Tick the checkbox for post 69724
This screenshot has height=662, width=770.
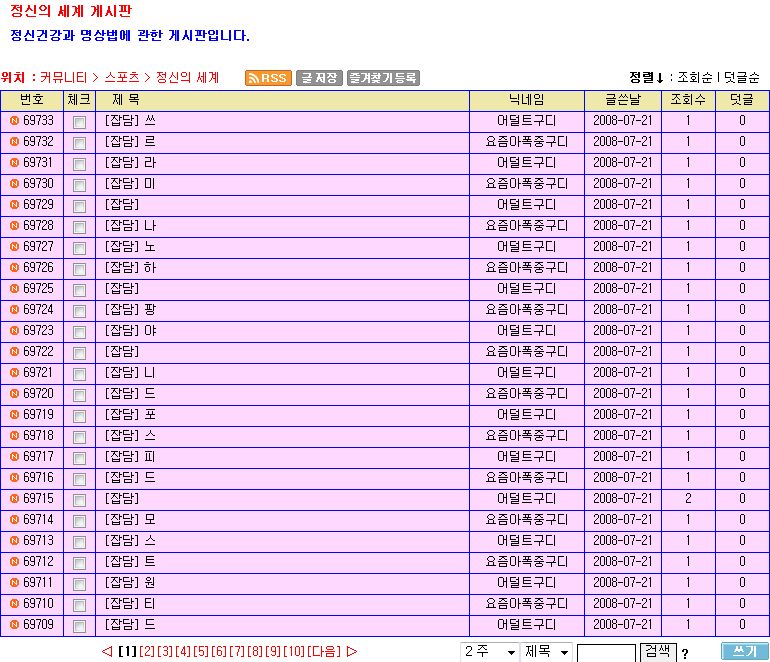point(79,311)
